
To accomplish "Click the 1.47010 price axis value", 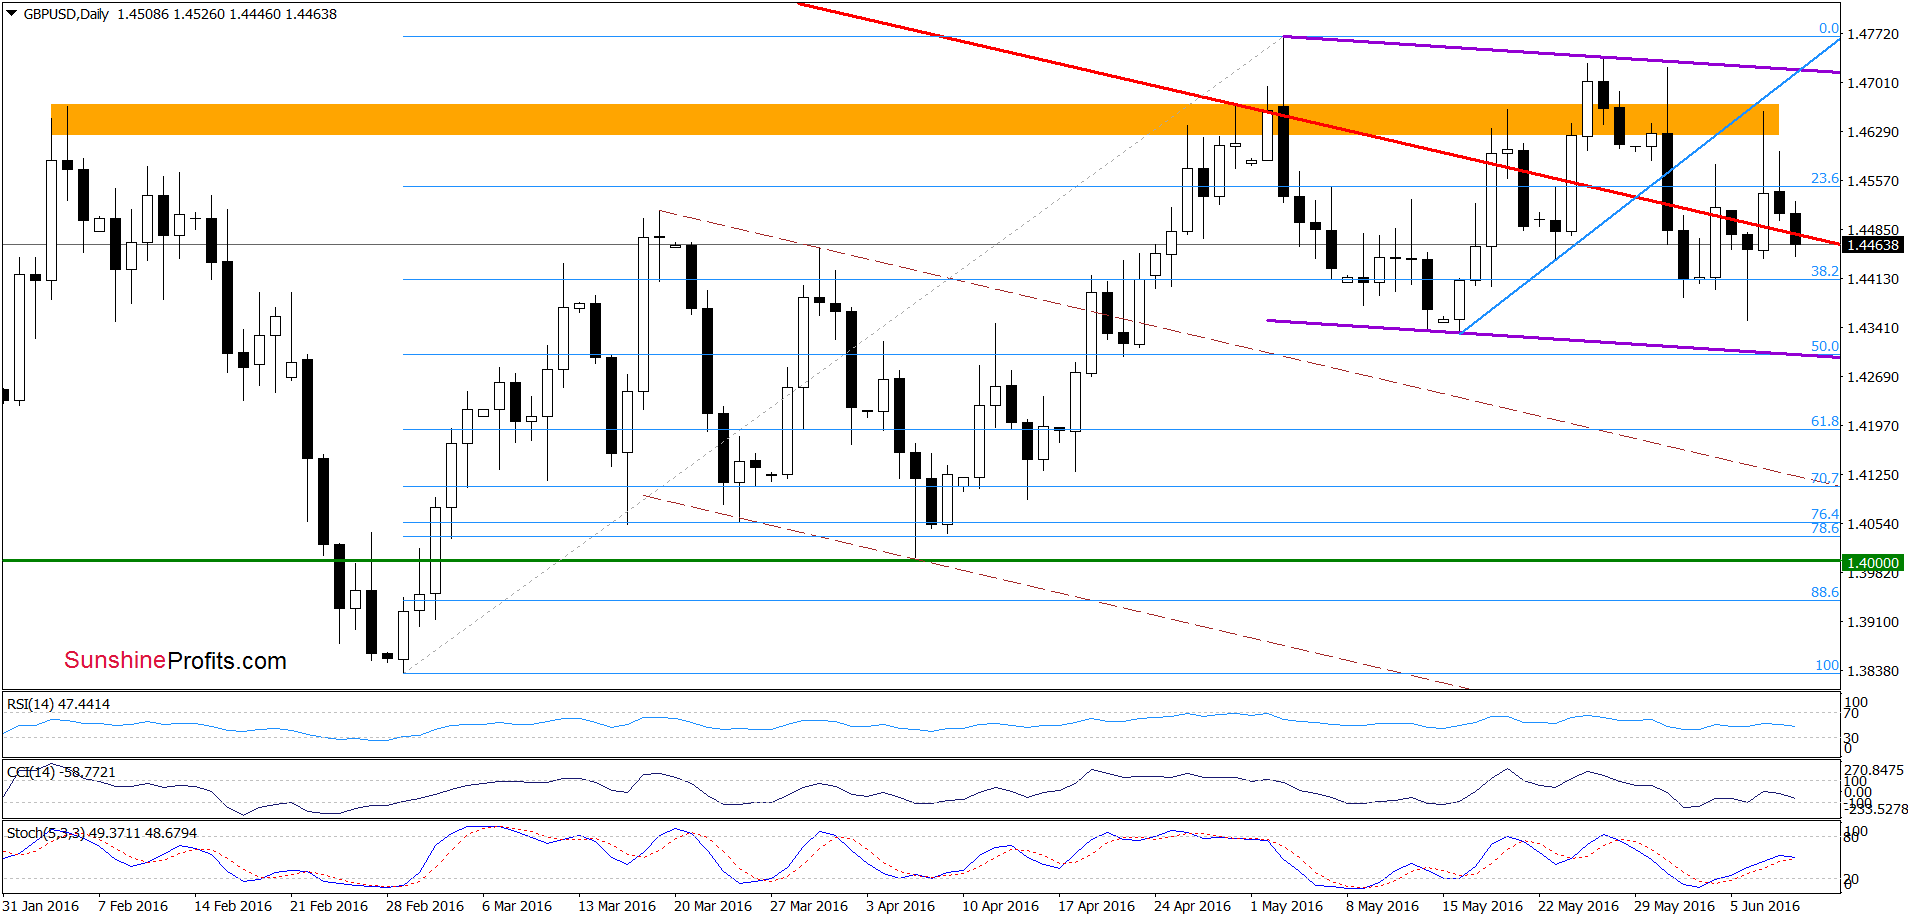I will [1872, 83].
